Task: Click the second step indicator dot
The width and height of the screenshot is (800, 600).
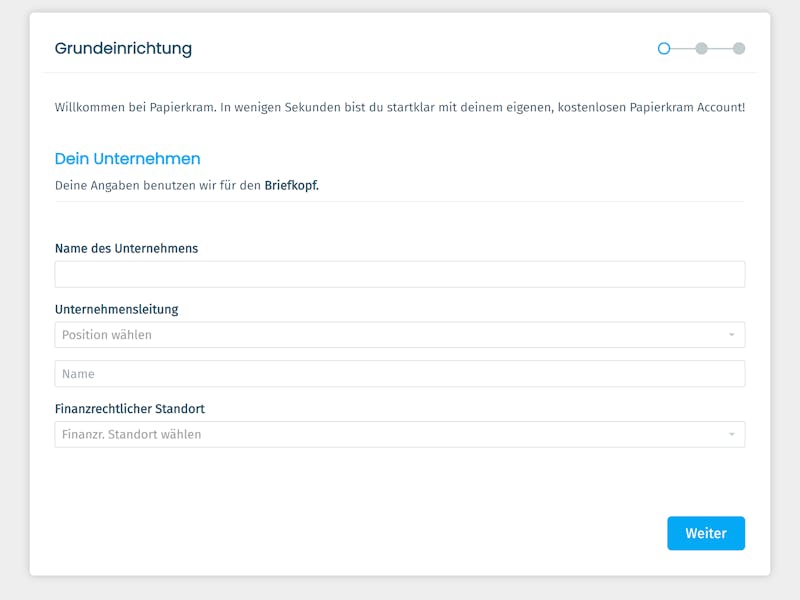Action: [x=702, y=48]
